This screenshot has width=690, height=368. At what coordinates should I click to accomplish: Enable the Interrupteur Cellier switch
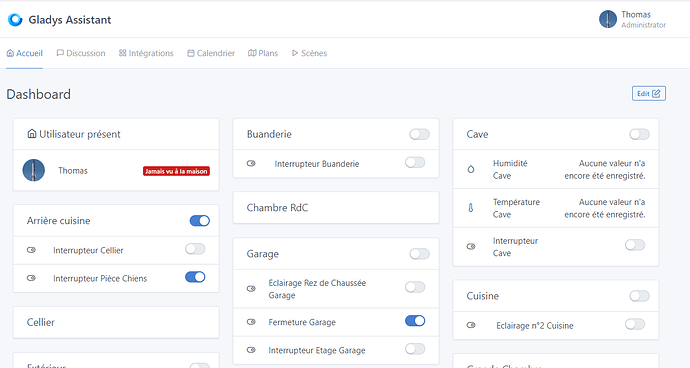(x=195, y=249)
